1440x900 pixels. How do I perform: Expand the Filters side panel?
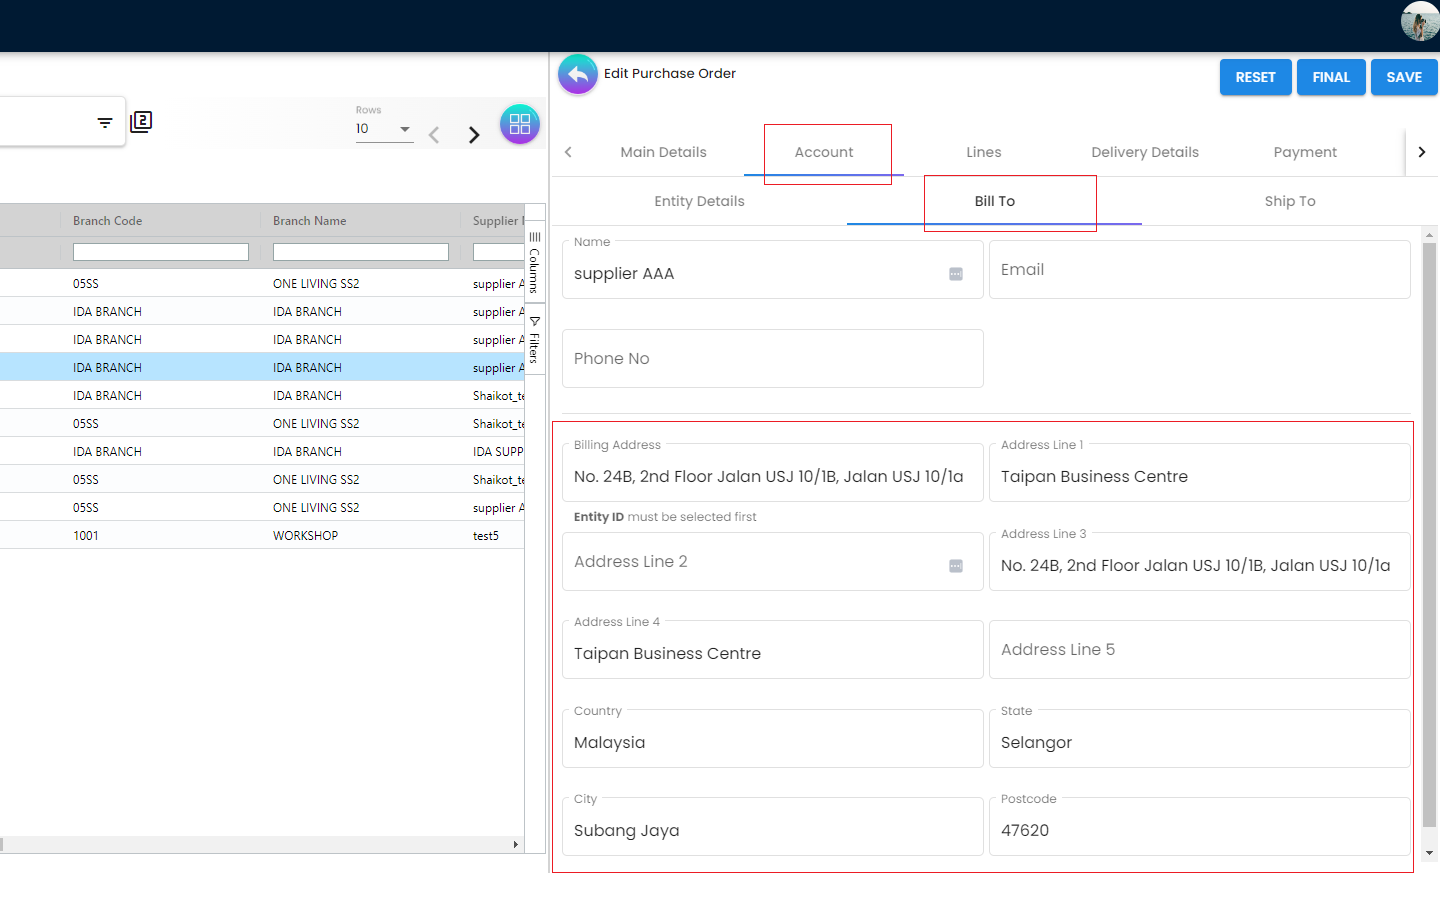535,340
